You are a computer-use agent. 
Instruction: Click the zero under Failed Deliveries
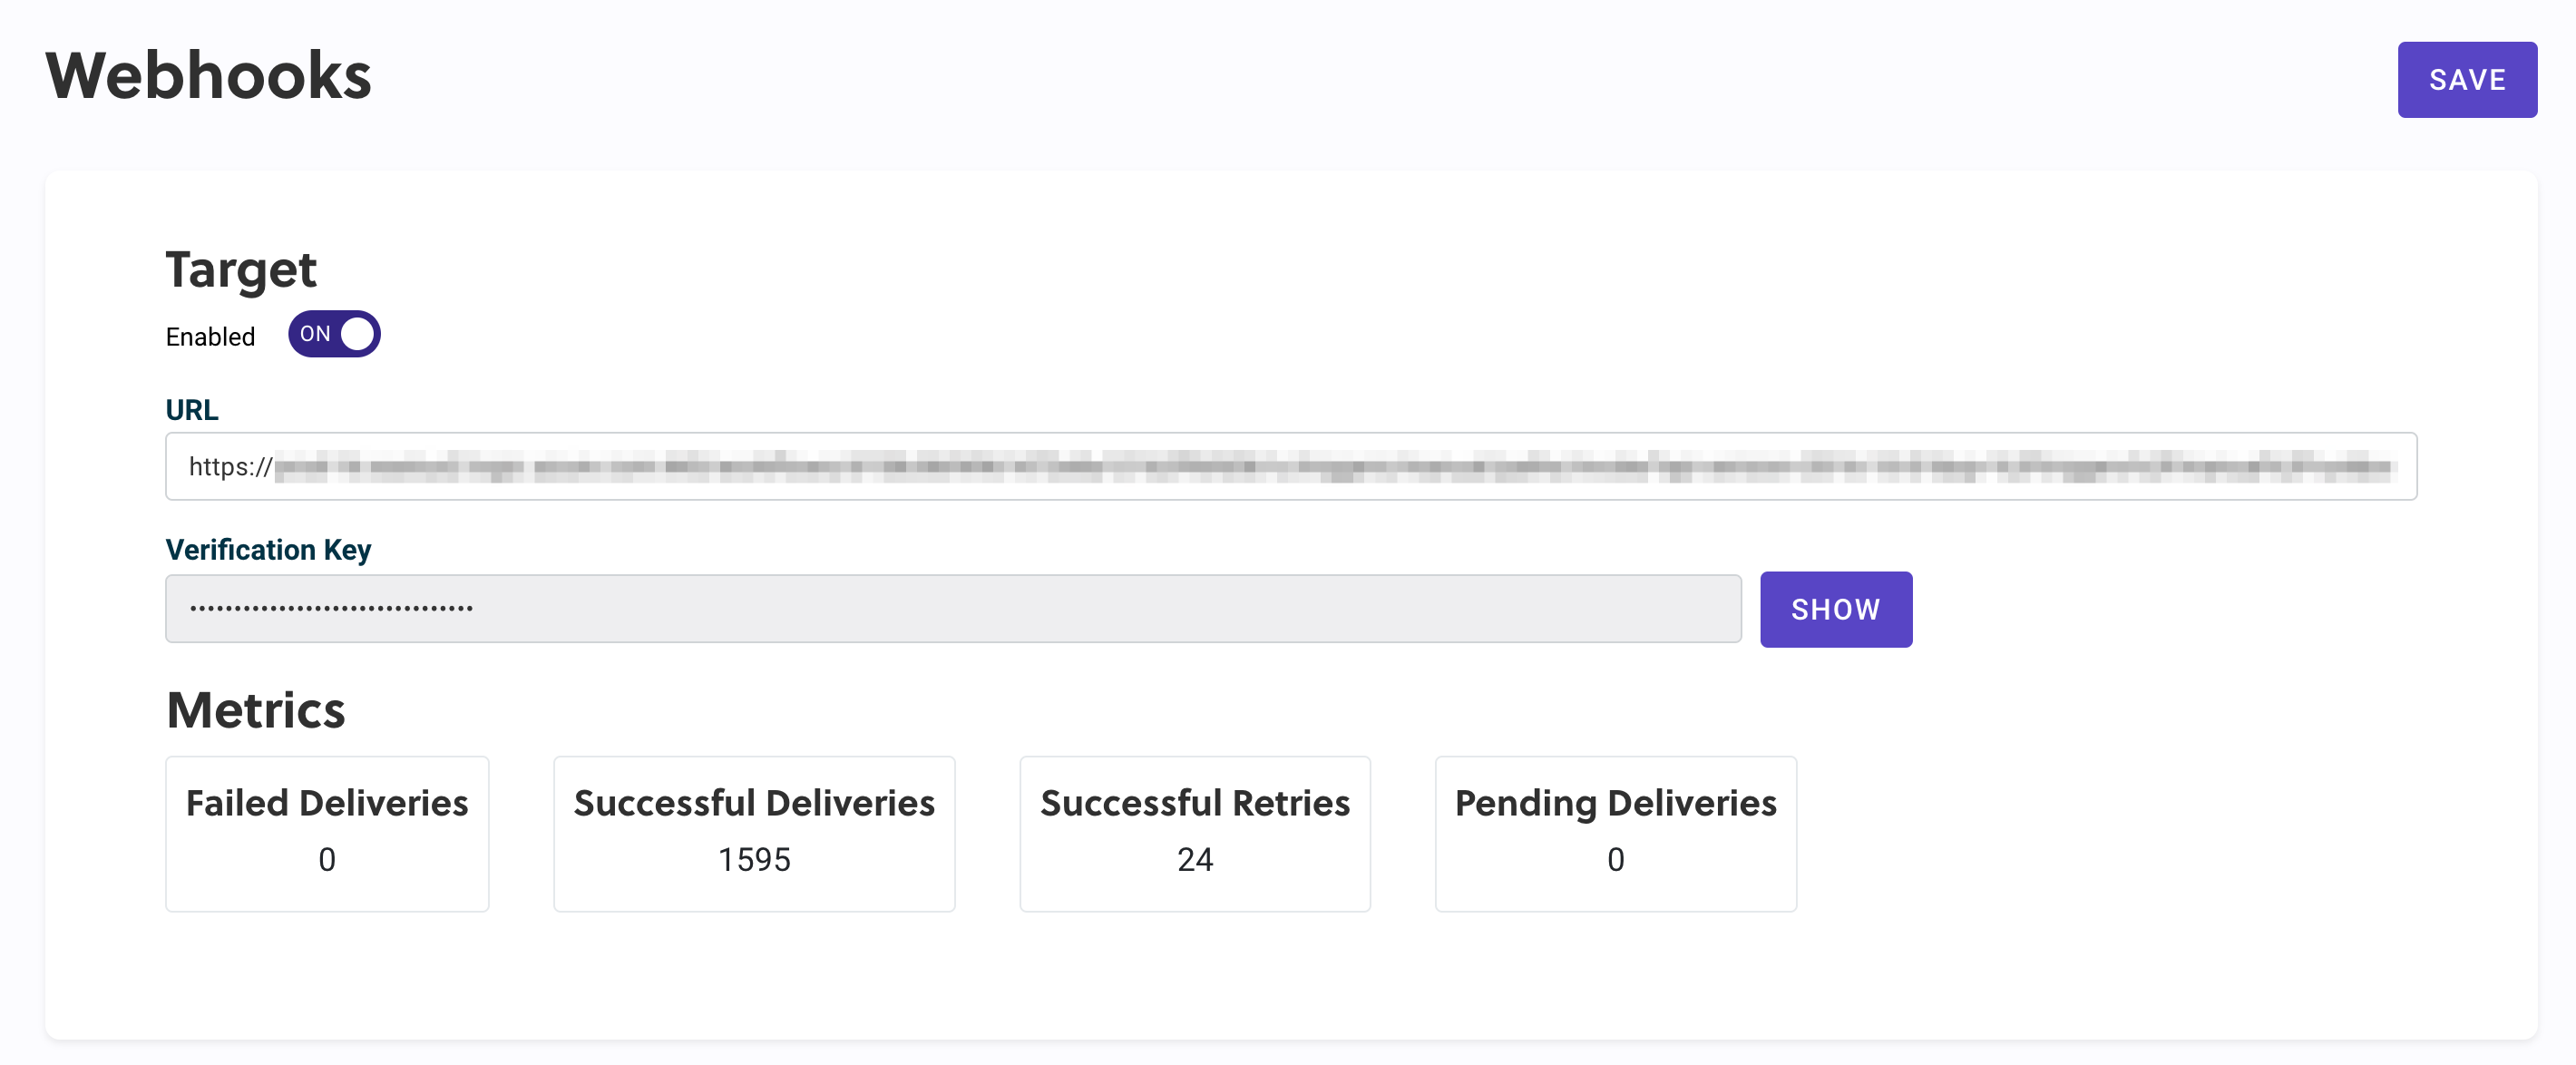click(327, 859)
